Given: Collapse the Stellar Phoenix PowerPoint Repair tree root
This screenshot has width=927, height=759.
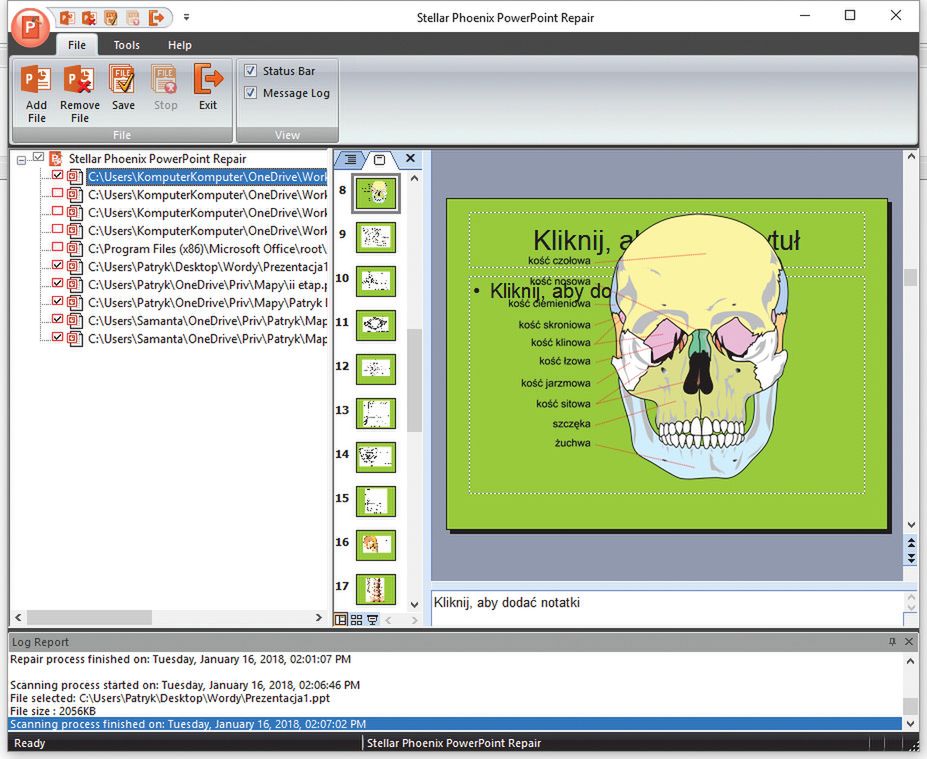Looking at the screenshot, I should (23, 159).
